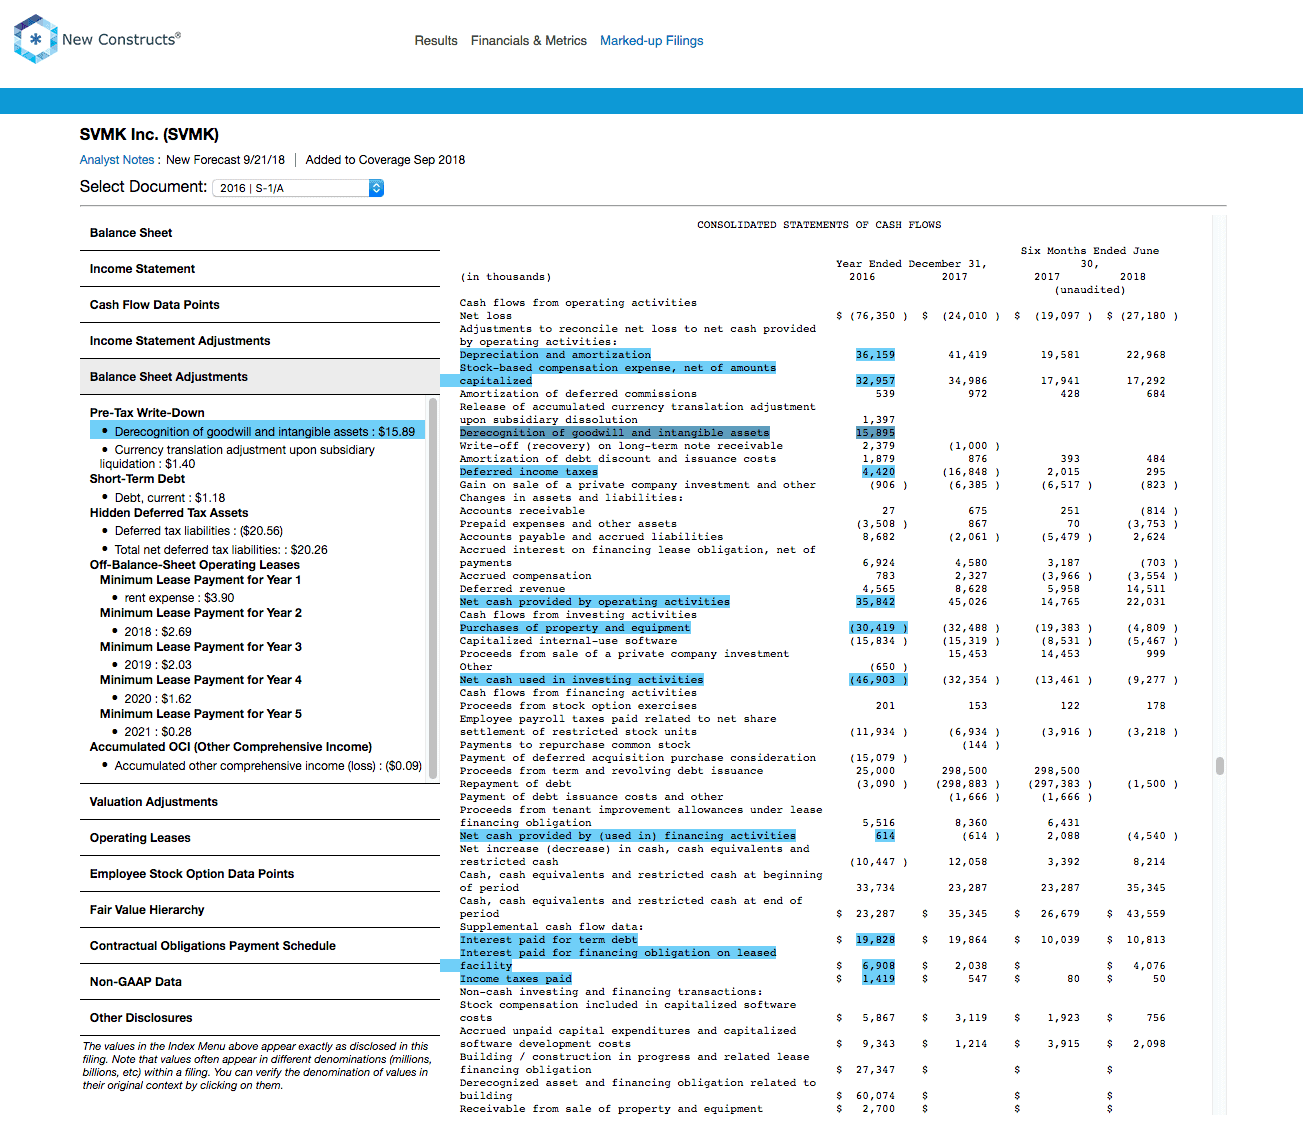Select rent expense : $3.90 item
The height and width of the screenshot is (1136, 1303).
click(179, 598)
